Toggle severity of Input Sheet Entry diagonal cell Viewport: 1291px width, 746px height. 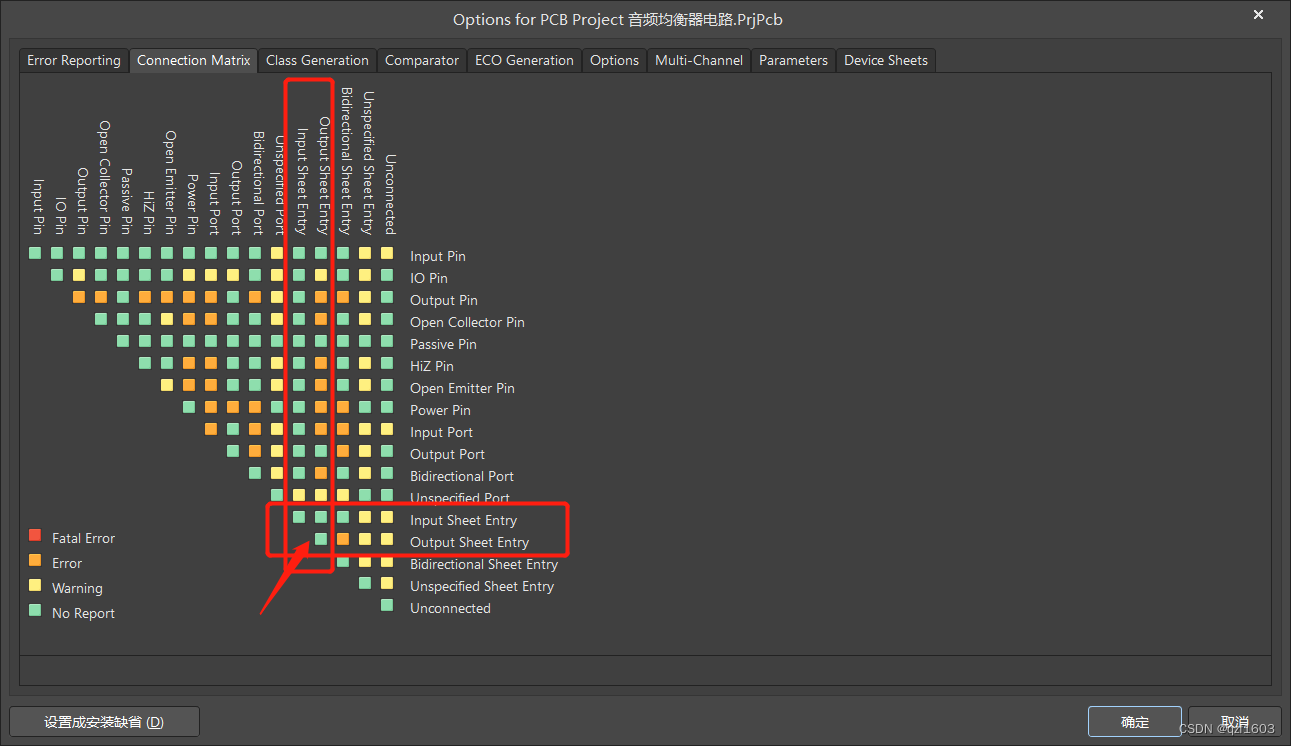[299, 517]
